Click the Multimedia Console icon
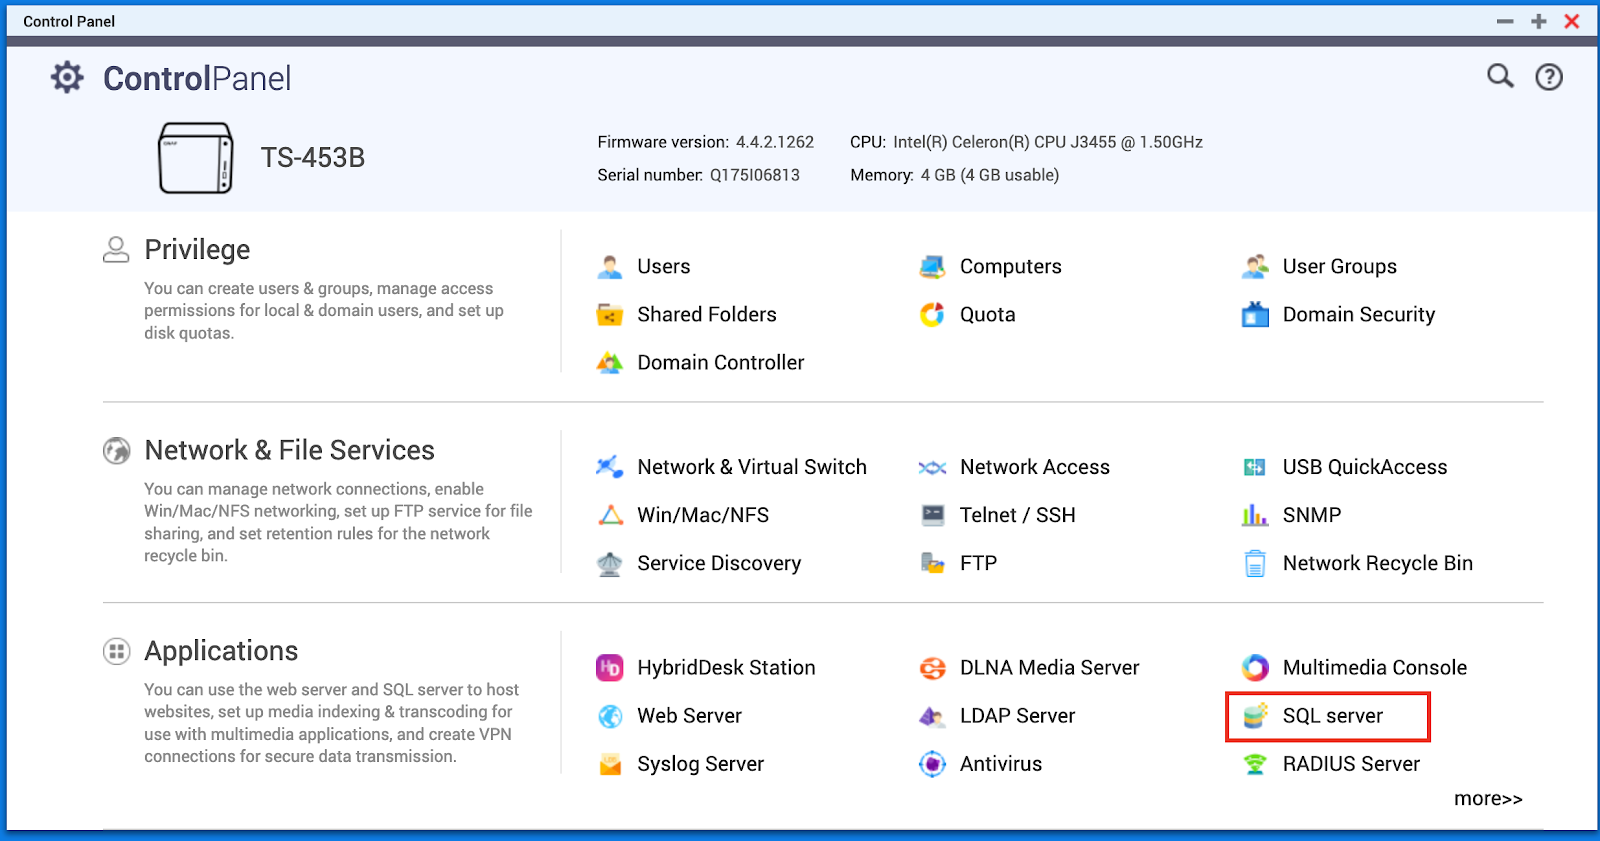The image size is (1600, 841). tap(1255, 668)
